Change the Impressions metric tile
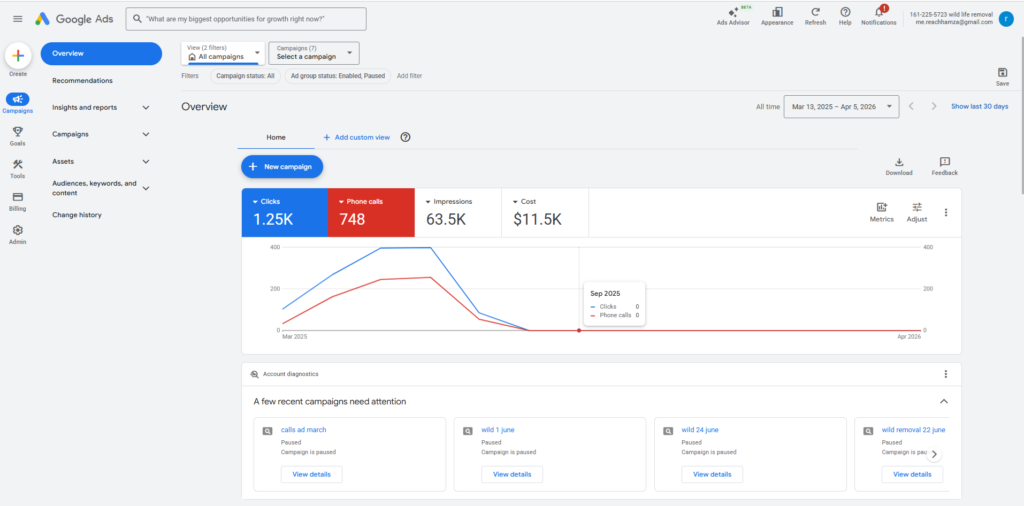This screenshot has height=506, width=1024. 458,212
